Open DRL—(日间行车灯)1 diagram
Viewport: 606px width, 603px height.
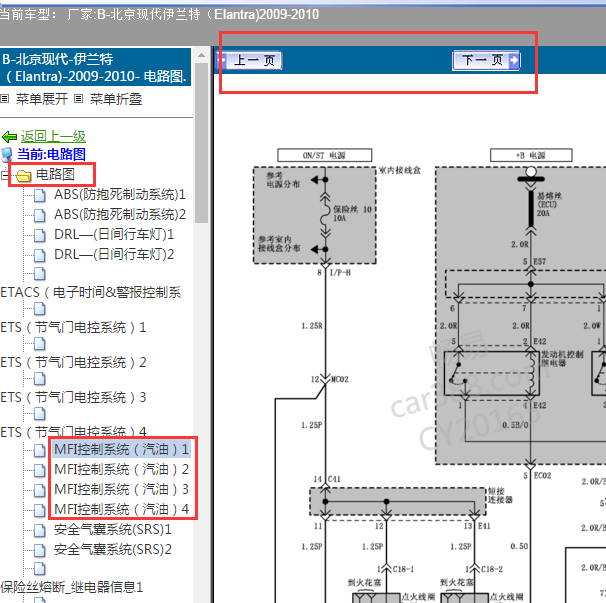[x=114, y=235]
